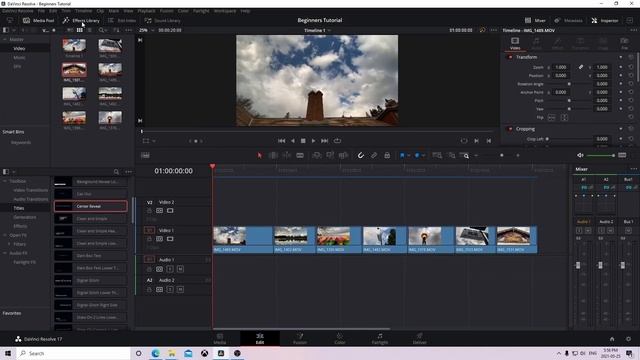This screenshot has width=640, height=360.
Task: Switch to the Edit page tab
Action: point(260,338)
